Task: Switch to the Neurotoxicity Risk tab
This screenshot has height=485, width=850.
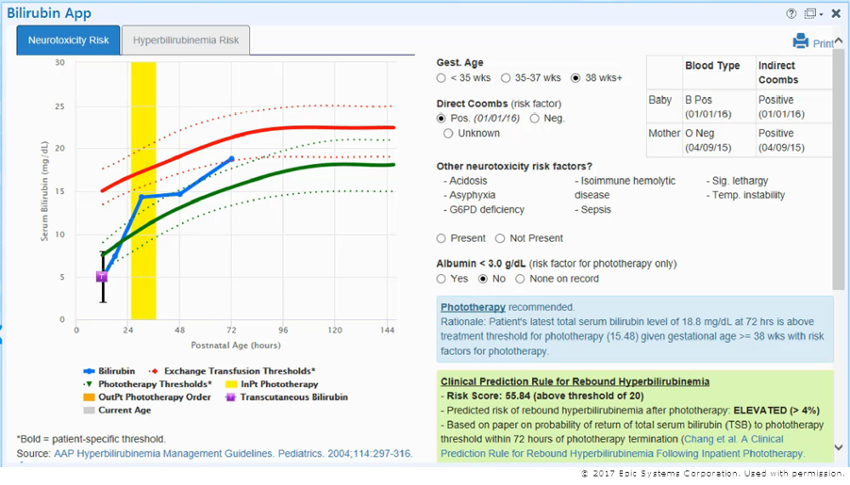Action: coord(68,40)
